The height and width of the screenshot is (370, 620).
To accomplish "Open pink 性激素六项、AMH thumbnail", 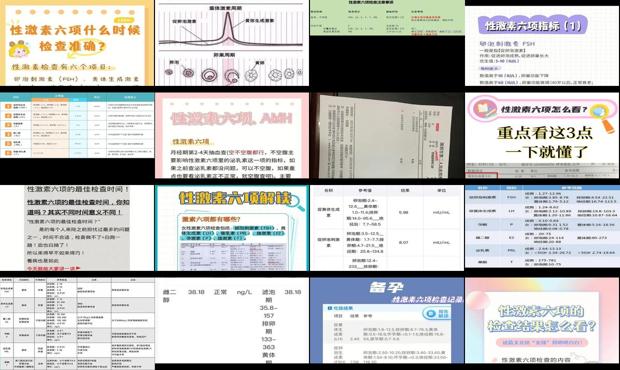I will pyautogui.click(x=232, y=136).
